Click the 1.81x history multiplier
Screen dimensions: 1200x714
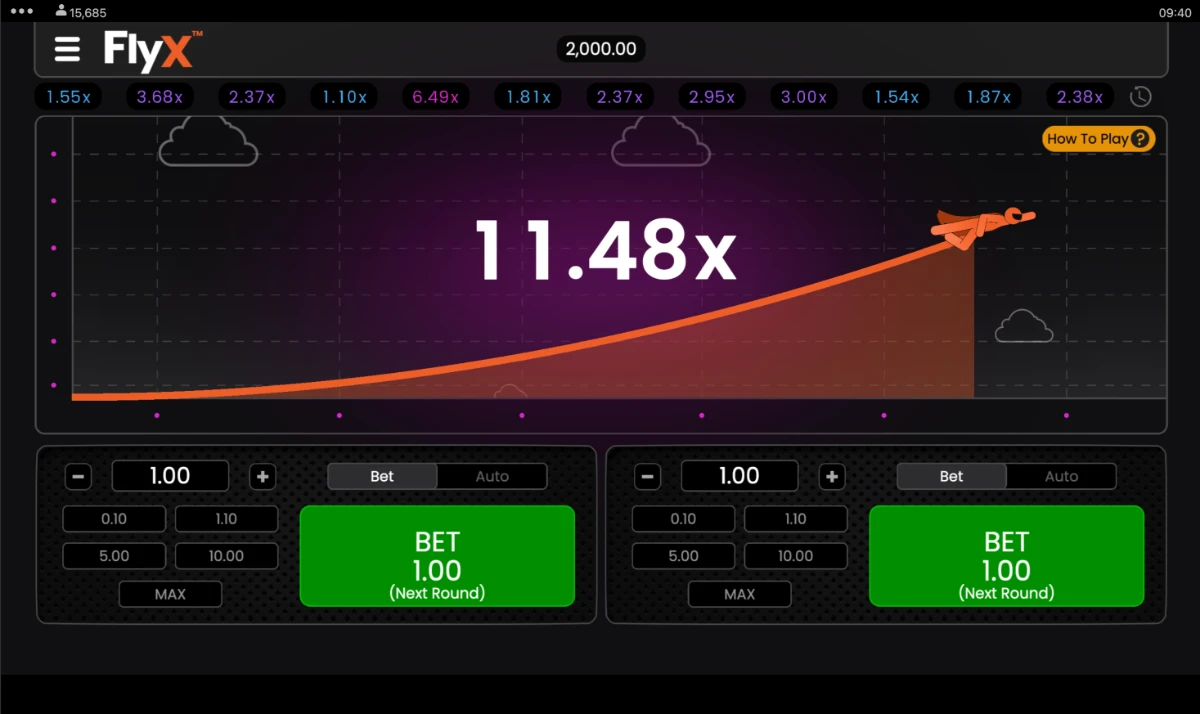tap(528, 97)
